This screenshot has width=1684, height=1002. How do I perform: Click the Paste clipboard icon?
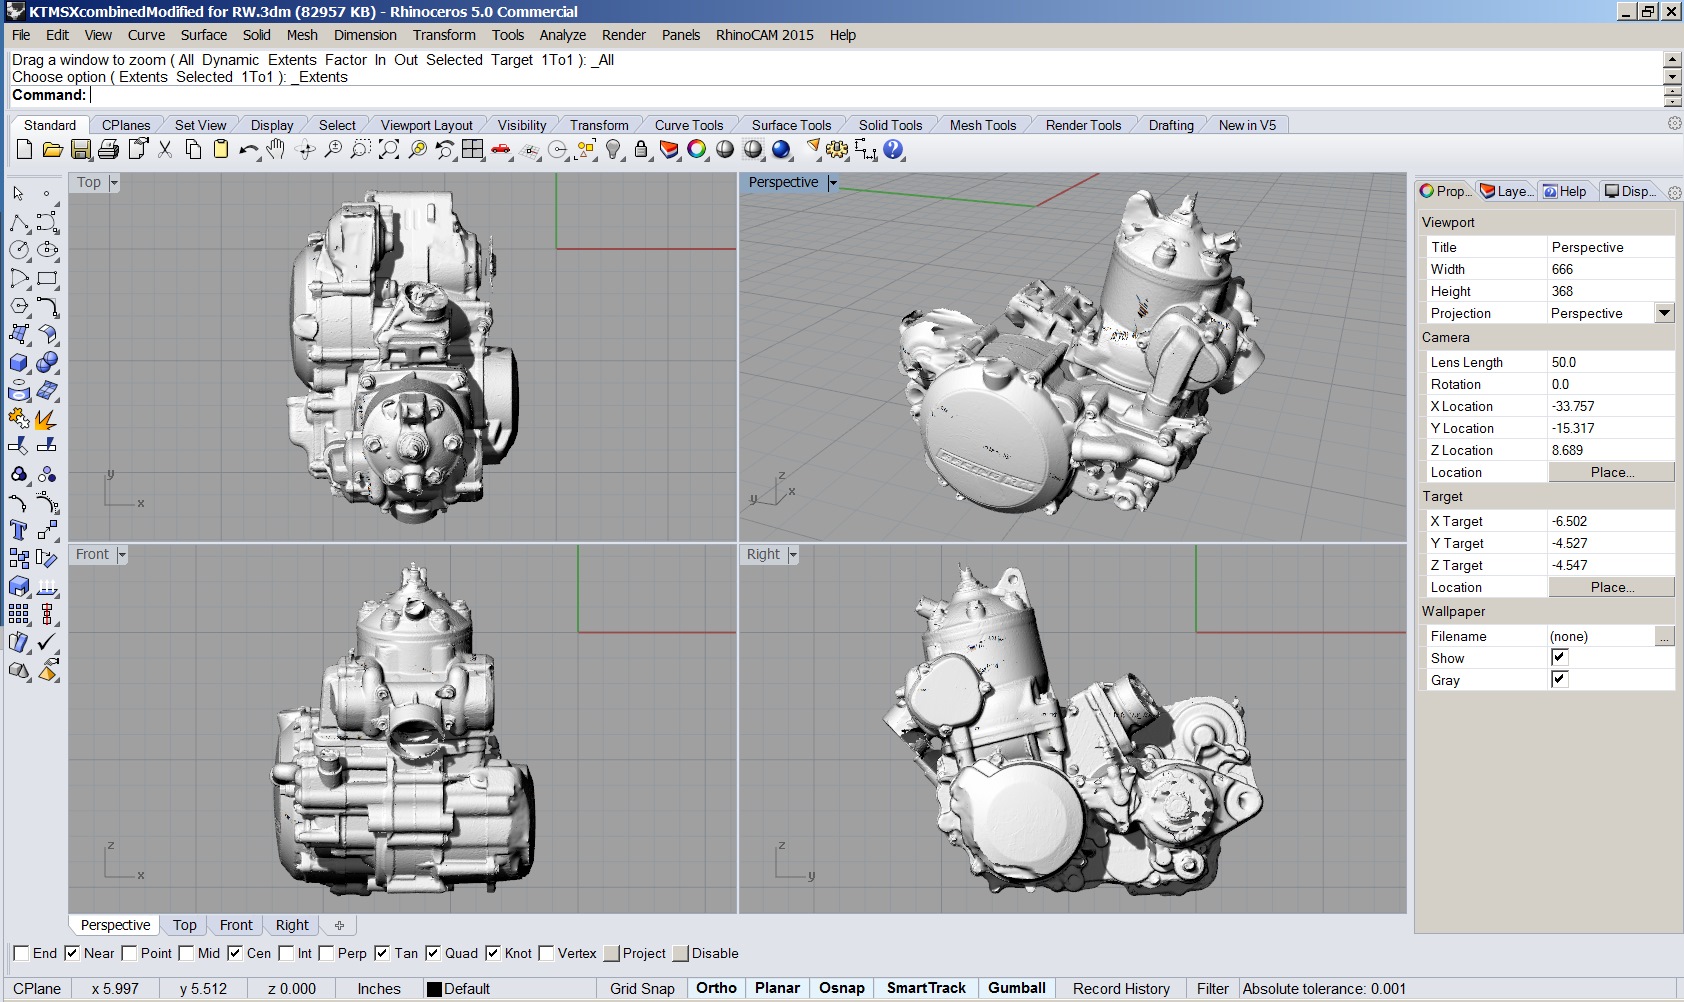coord(221,150)
